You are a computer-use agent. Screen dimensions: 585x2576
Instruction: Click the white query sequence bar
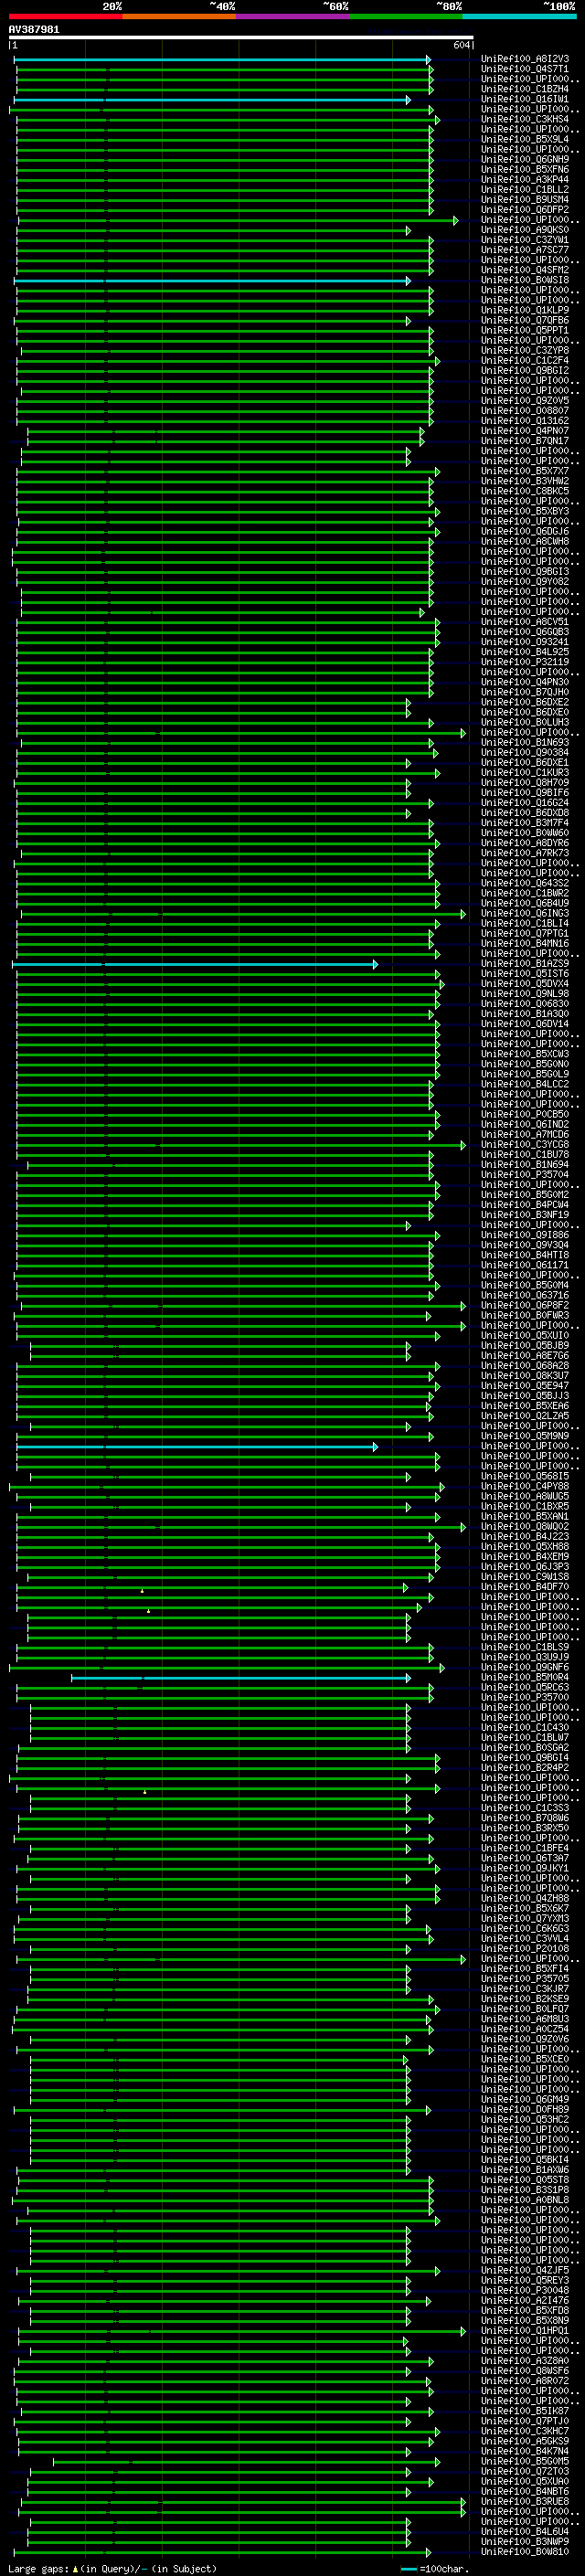click(x=241, y=38)
